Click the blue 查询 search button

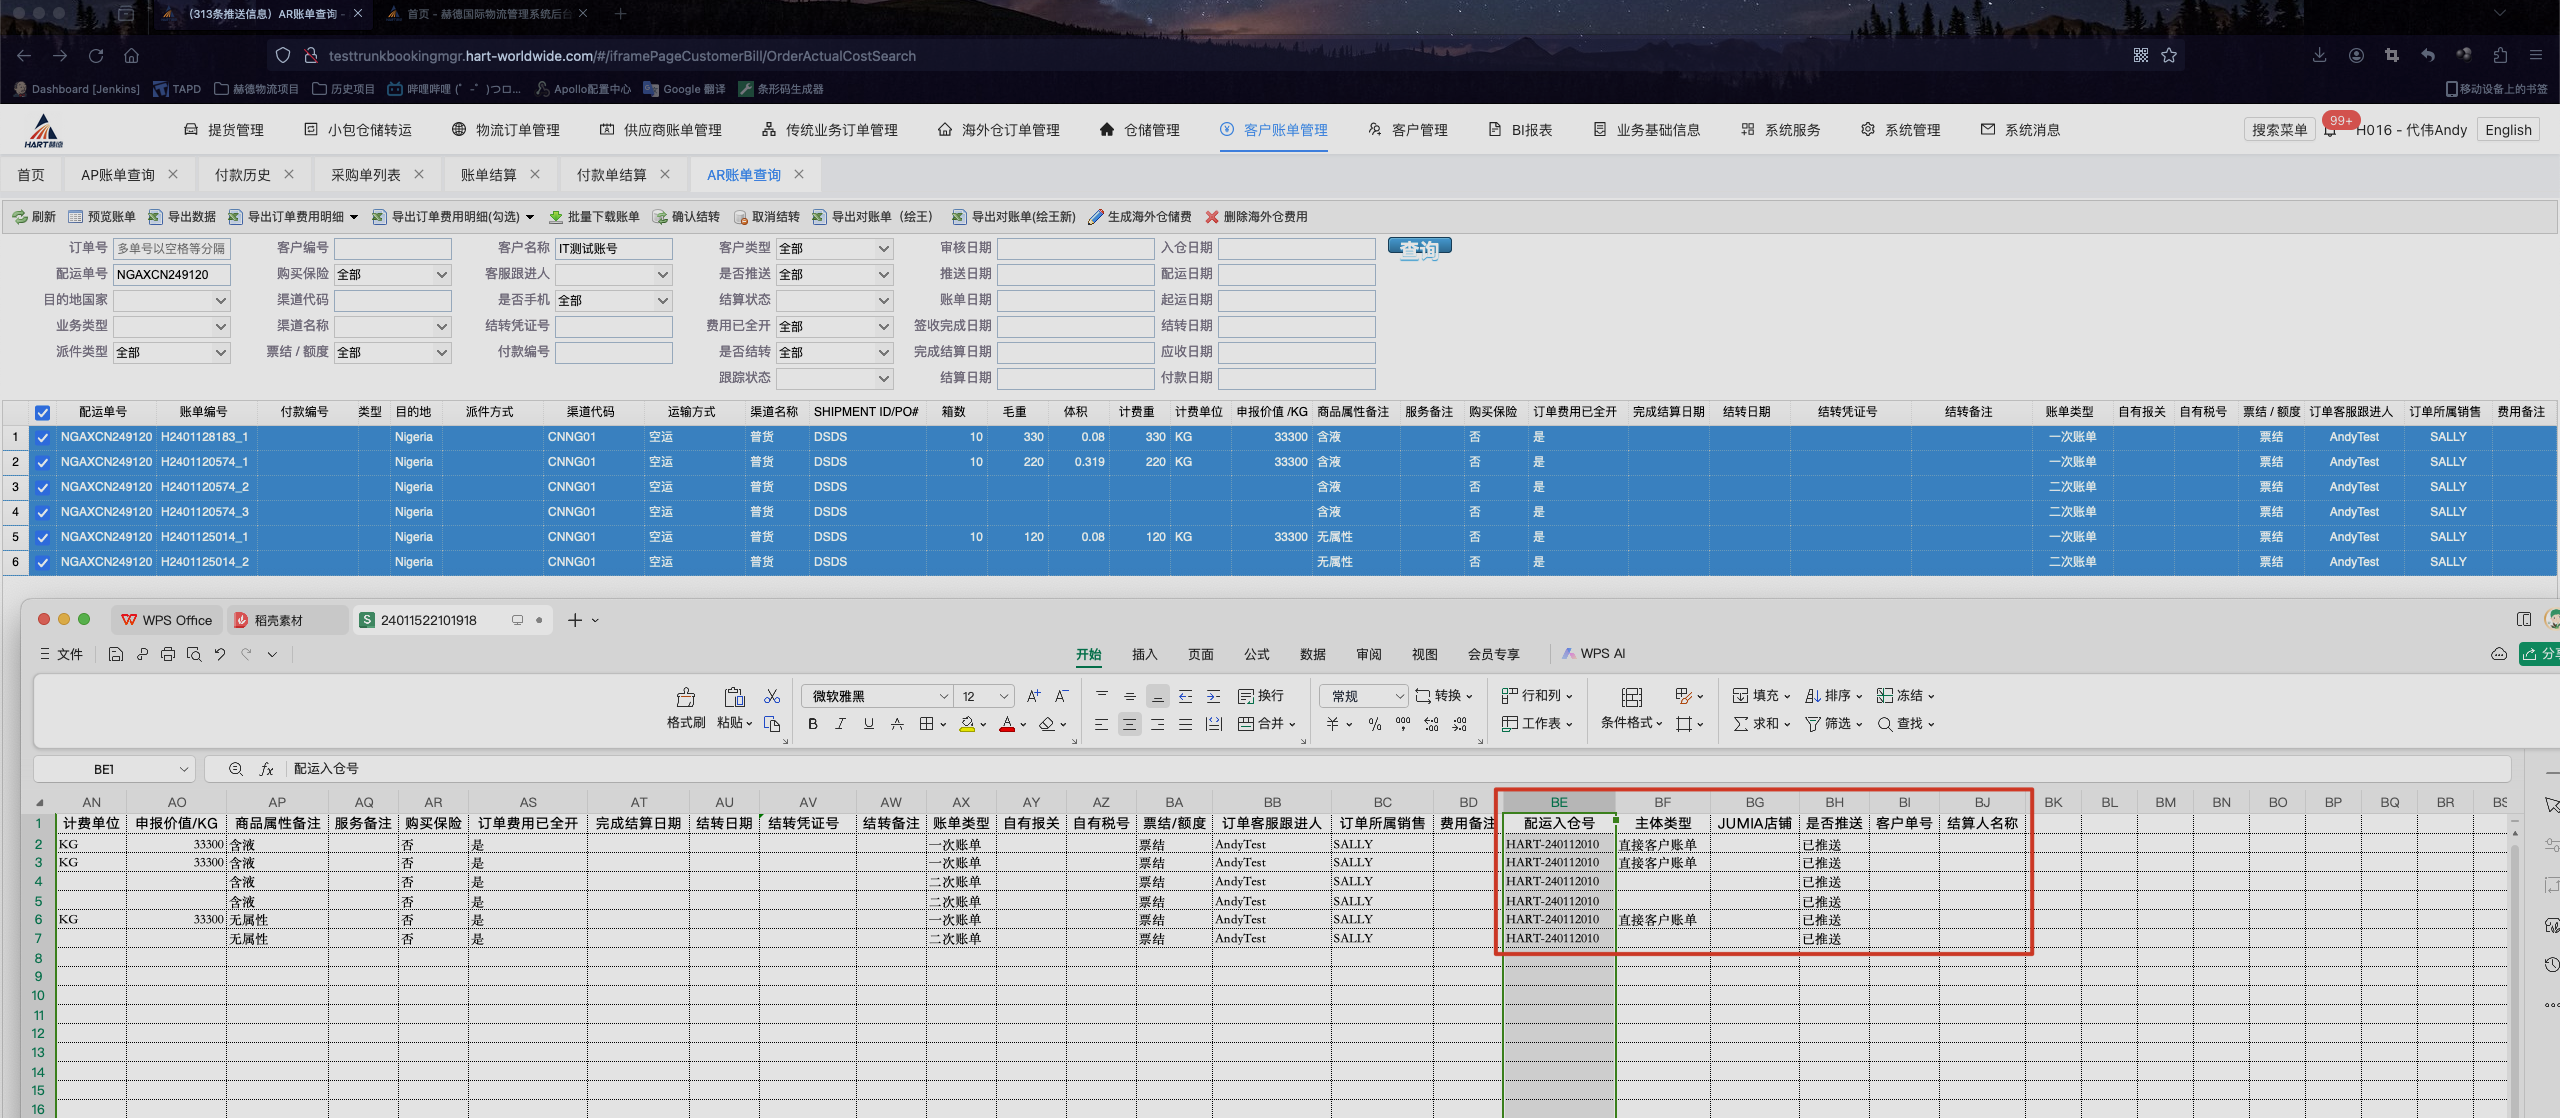[1419, 248]
